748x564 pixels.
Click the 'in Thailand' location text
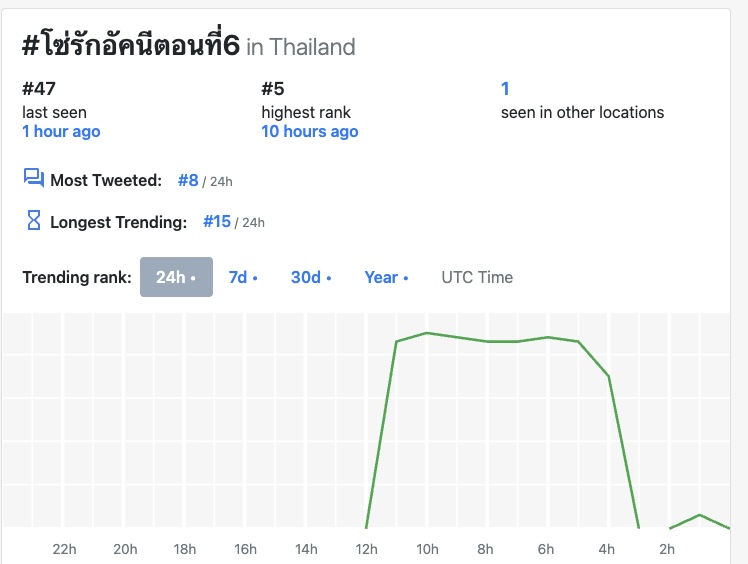[301, 47]
